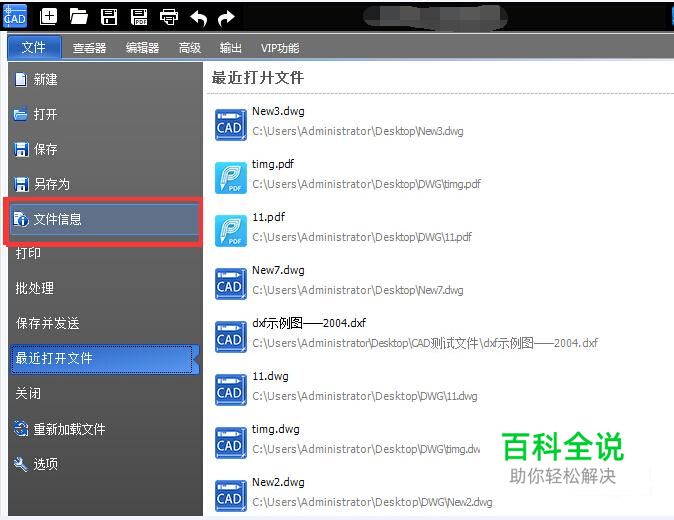Open the 高级 tab
Screen dimensions: 674x520
coord(190,48)
